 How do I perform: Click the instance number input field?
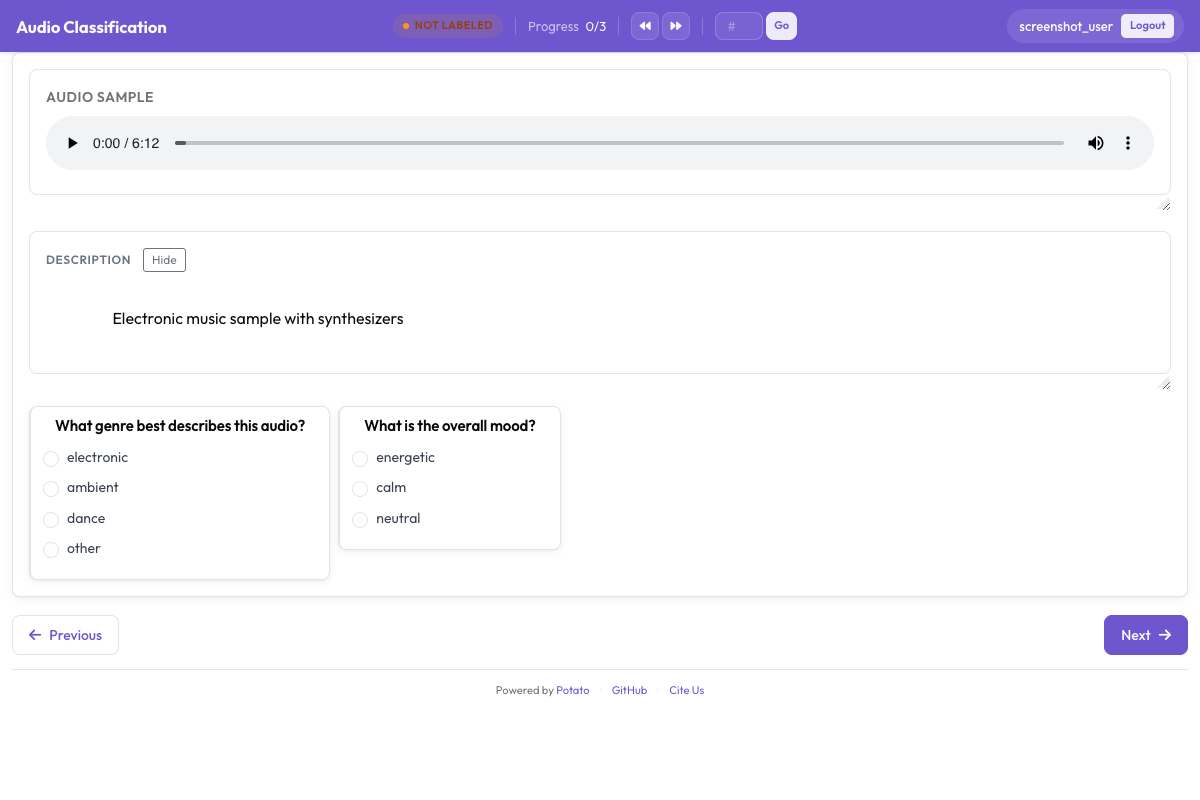pos(738,26)
